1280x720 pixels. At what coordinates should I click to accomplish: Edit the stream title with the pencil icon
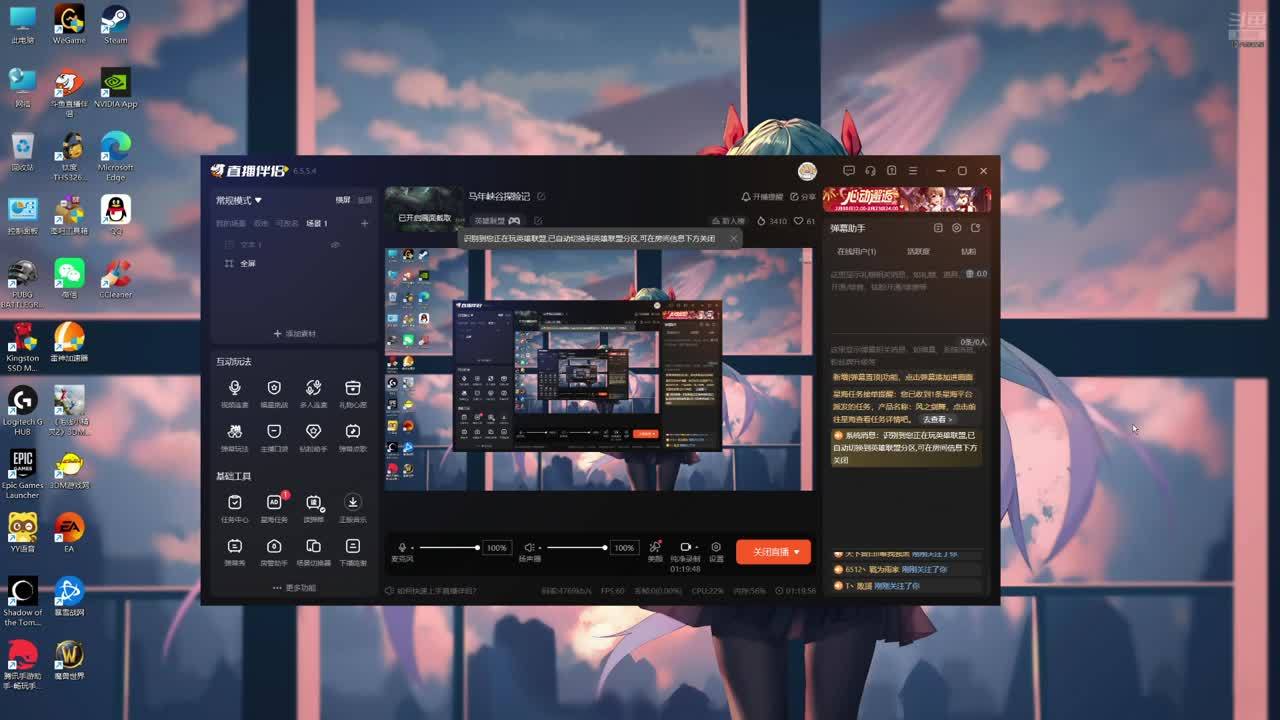click(x=541, y=197)
